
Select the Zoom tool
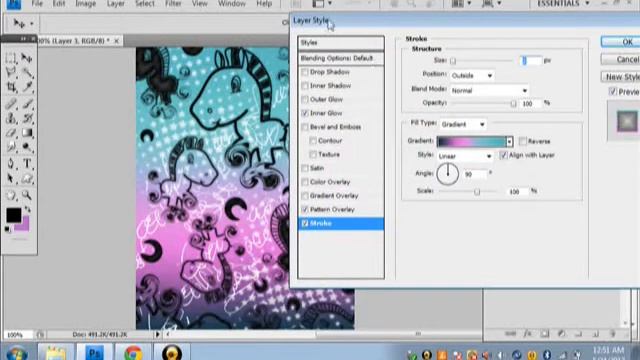(27, 195)
